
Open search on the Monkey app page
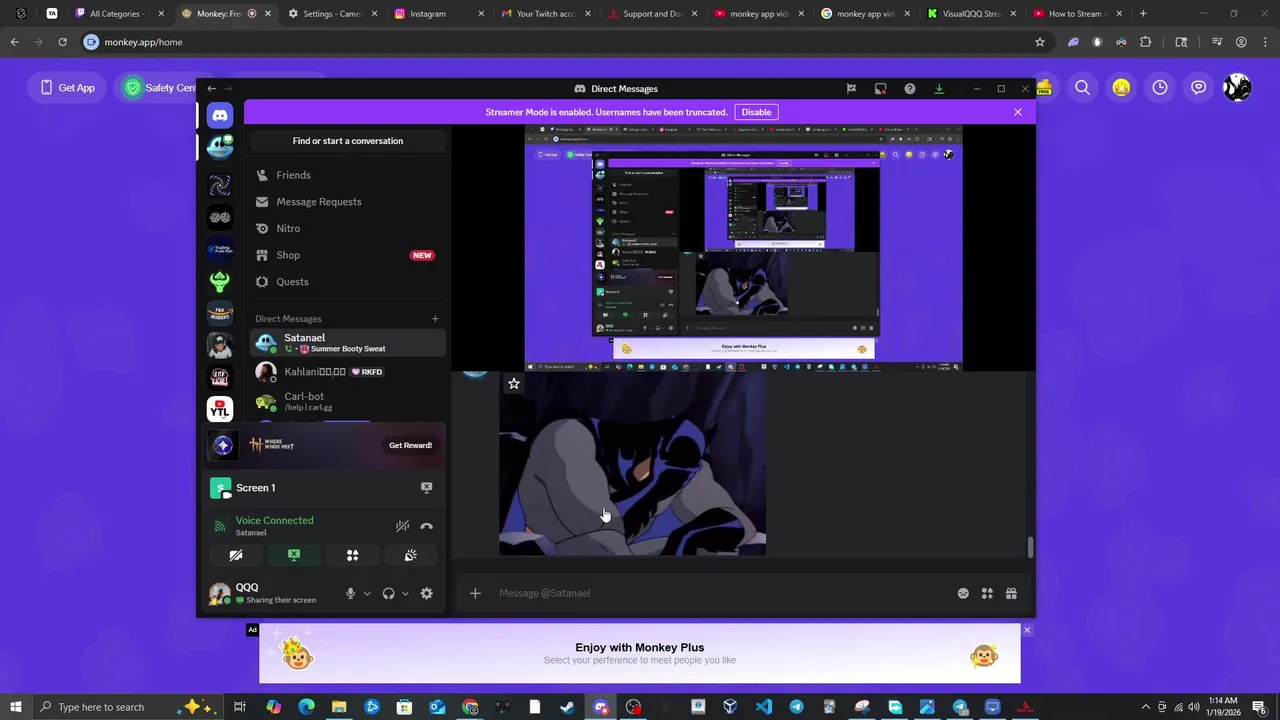(x=1082, y=88)
